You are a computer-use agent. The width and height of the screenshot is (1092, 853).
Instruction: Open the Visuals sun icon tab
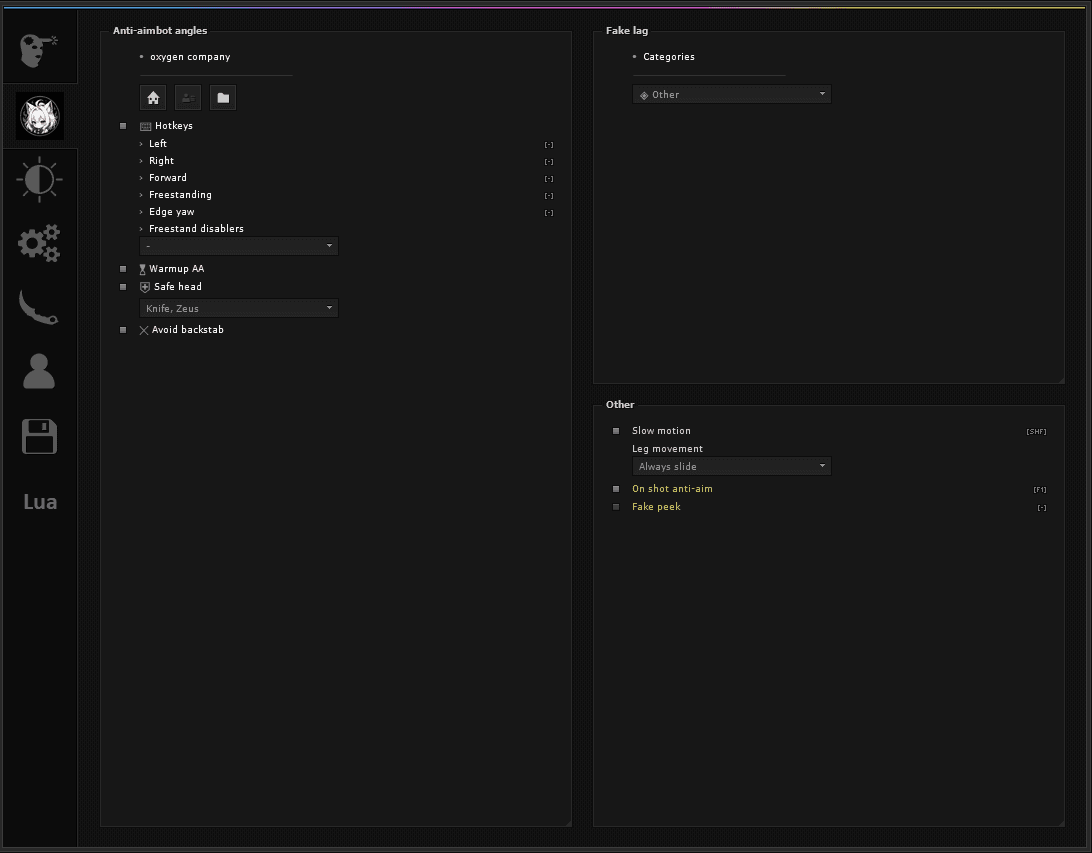[39, 179]
